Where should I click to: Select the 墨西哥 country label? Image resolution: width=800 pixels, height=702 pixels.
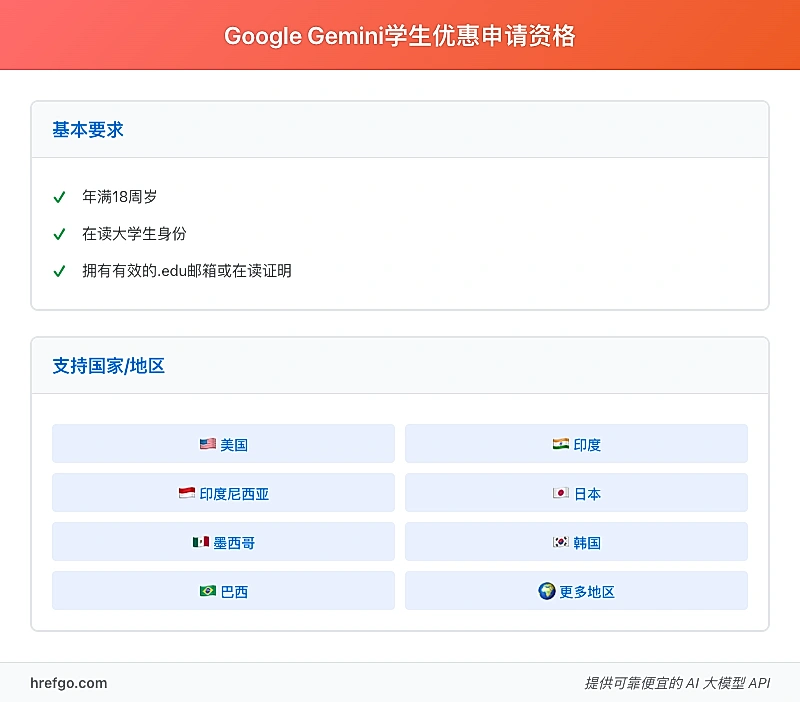click(x=234, y=543)
